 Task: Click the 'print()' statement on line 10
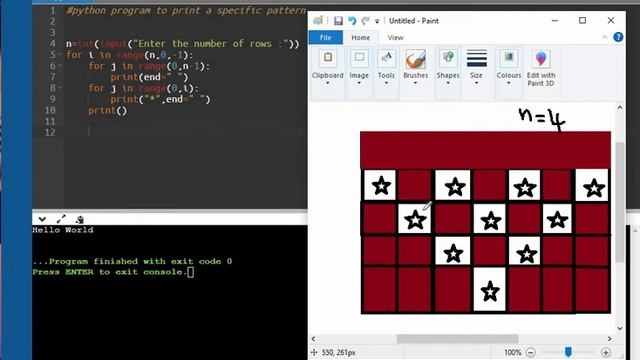point(108,110)
